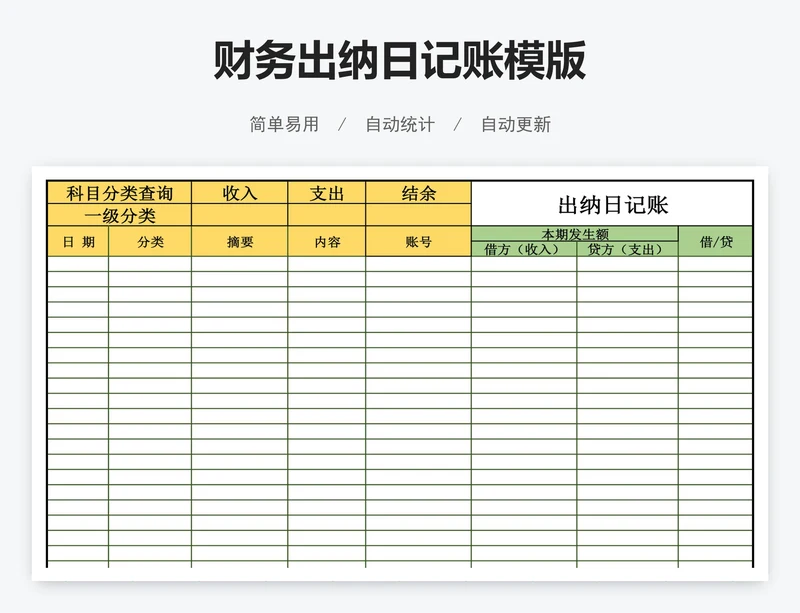Select the 结余 header cell

[418, 193]
